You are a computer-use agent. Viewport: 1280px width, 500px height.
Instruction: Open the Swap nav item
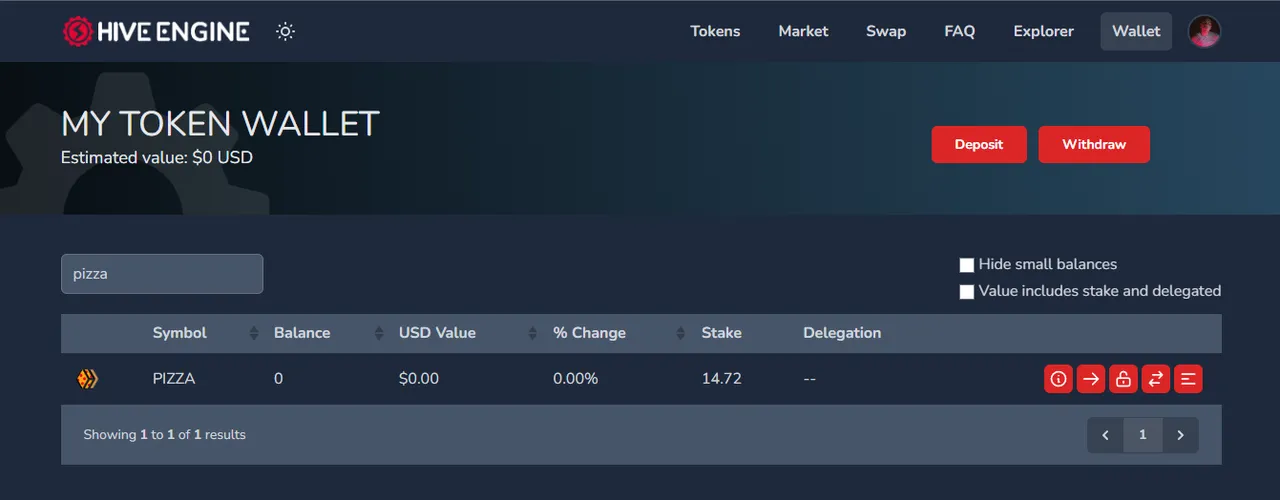(886, 31)
